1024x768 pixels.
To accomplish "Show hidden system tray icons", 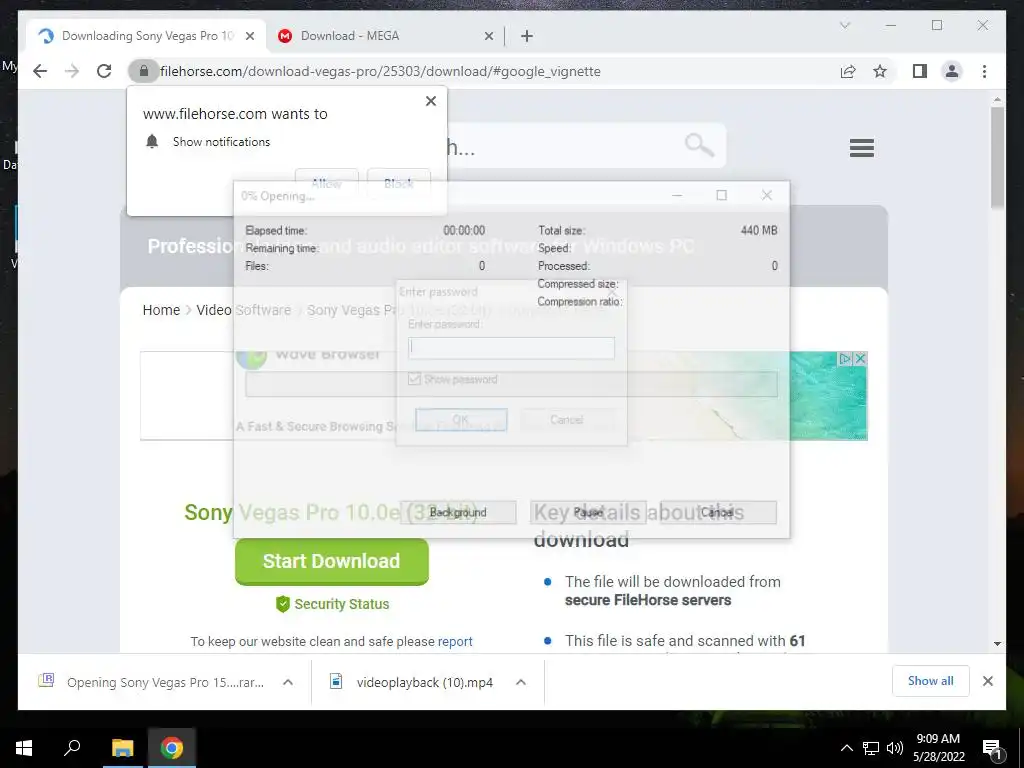I will pyautogui.click(x=846, y=748).
